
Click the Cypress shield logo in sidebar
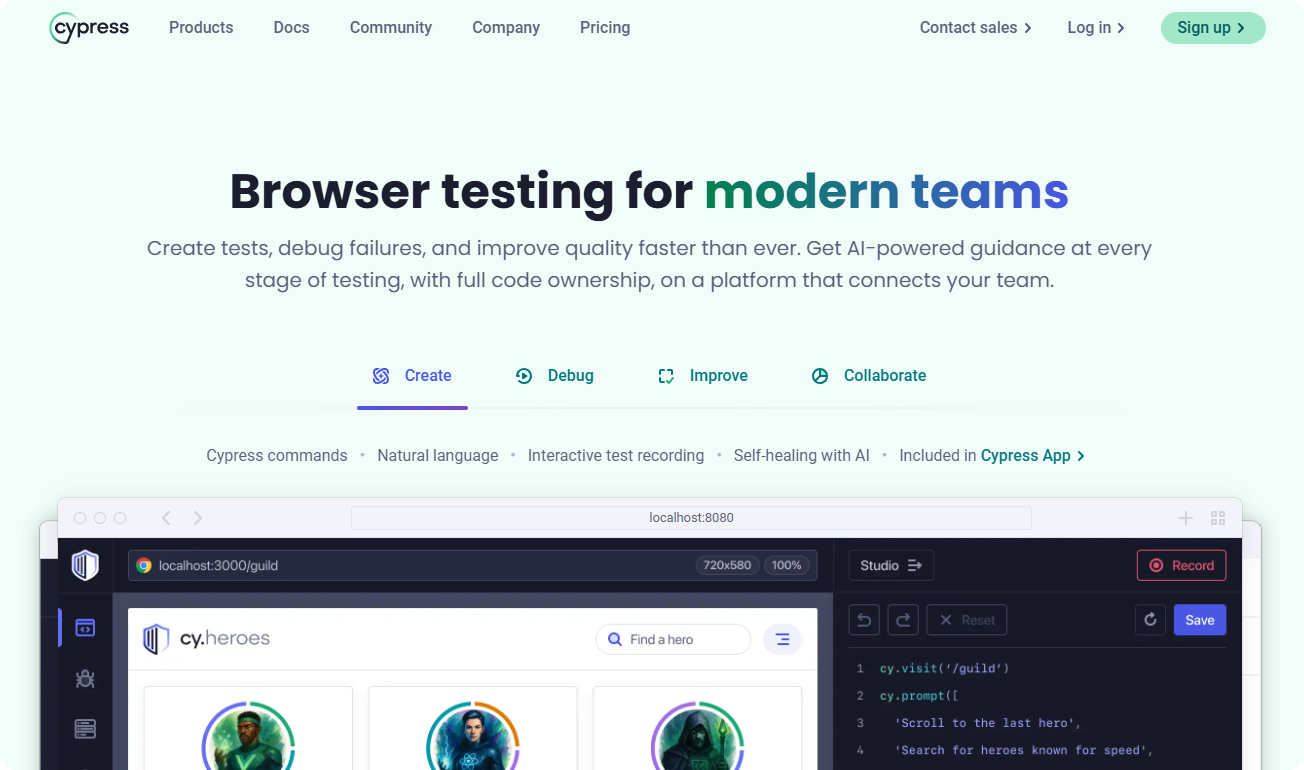tap(85, 565)
